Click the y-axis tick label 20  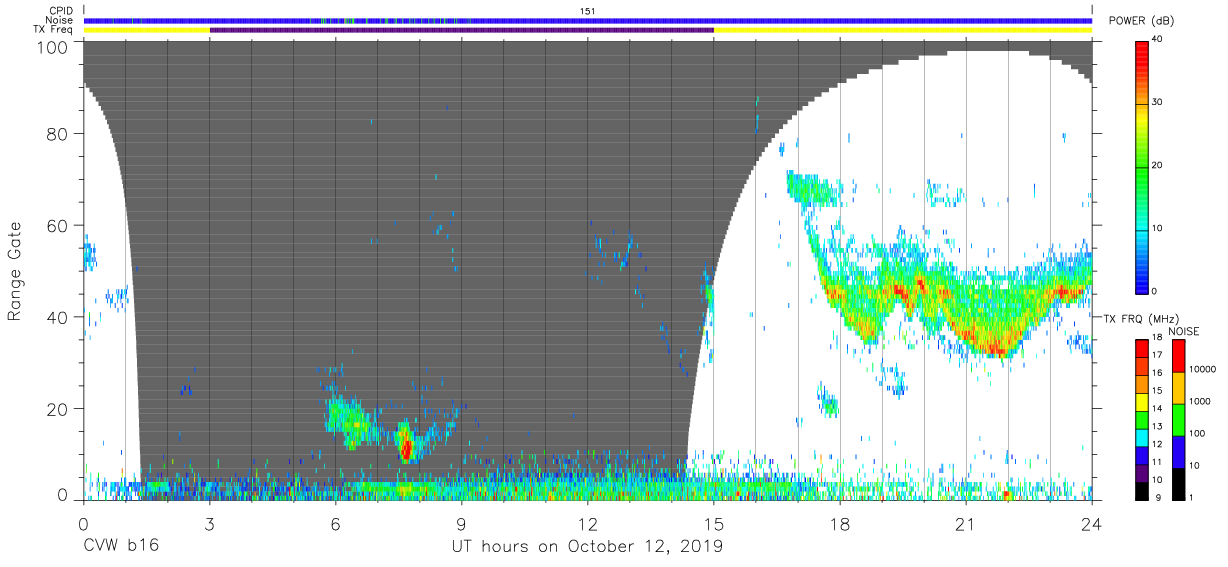pos(57,409)
